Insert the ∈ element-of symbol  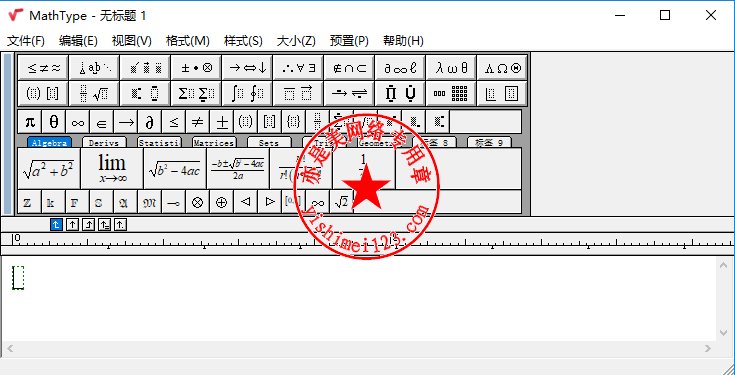point(102,122)
